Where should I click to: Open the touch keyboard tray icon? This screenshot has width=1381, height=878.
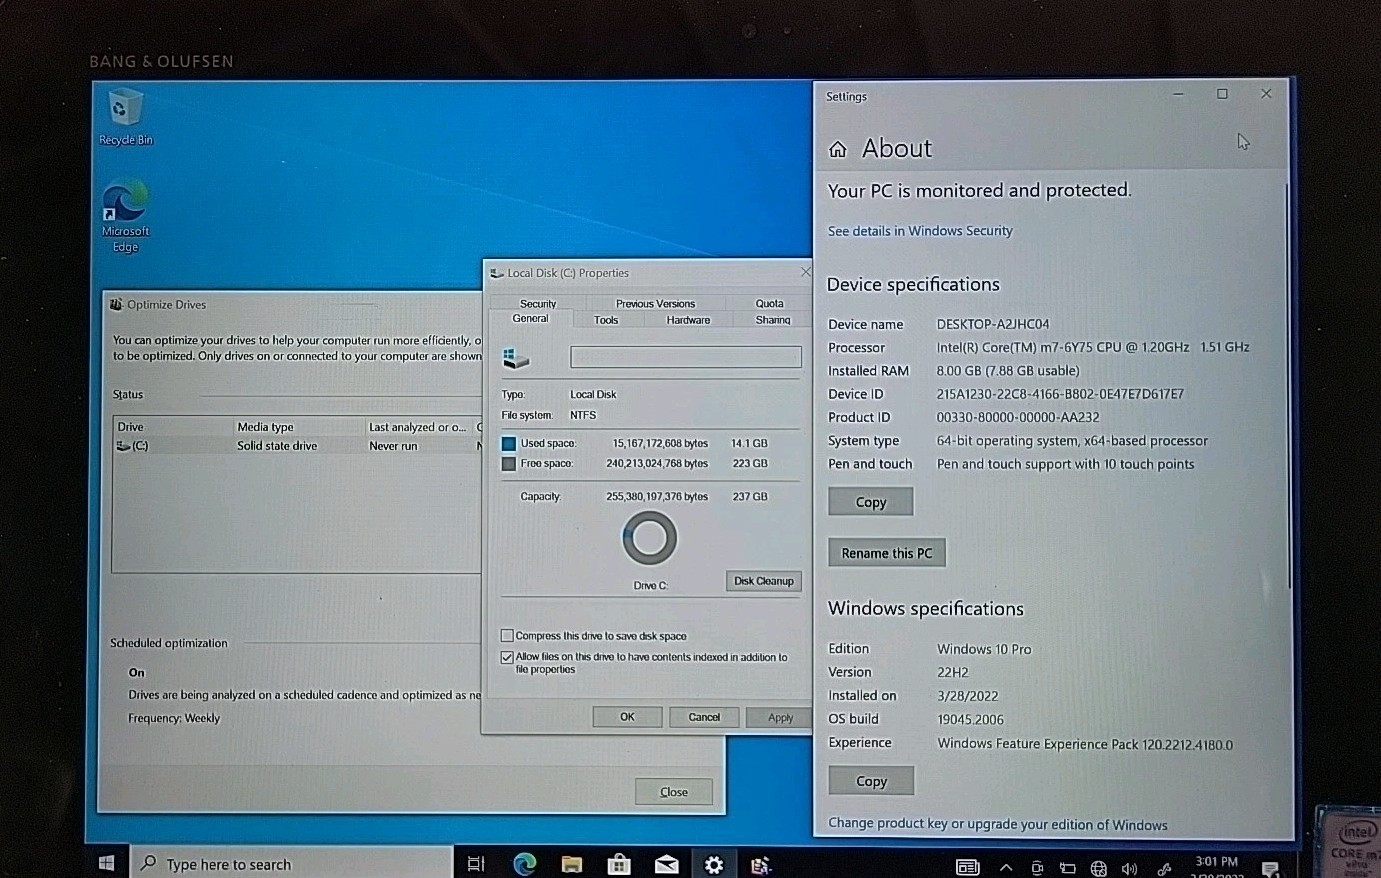[x=967, y=867]
